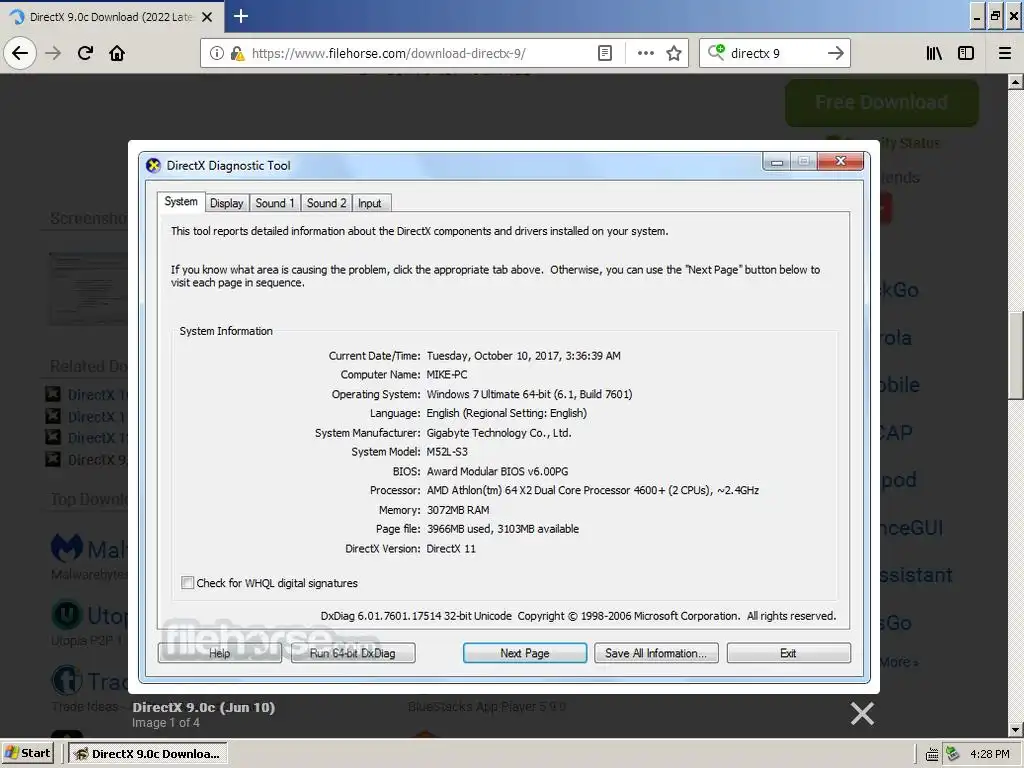The height and width of the screenshot is (768, 1024).
Task: Show site information via the (i) icon
Action: (217, 53)
